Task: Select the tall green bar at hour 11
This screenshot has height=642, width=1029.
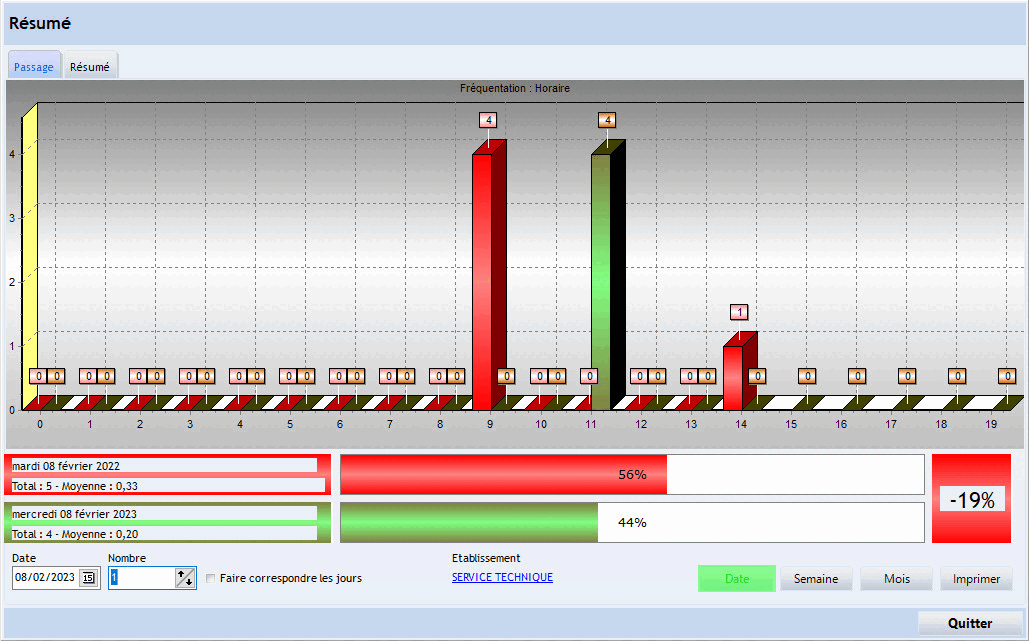Action: click(601, 280)
